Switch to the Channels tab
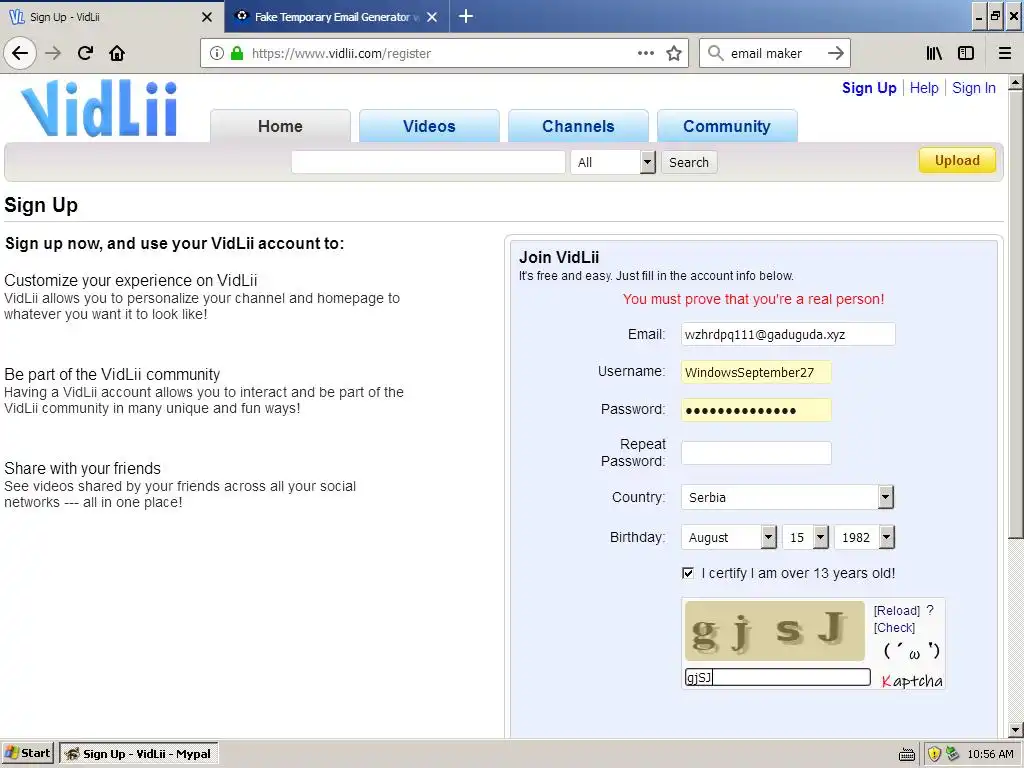This screenshot has width=1024, height=768. pyautogui.click(x=578, y=126)
